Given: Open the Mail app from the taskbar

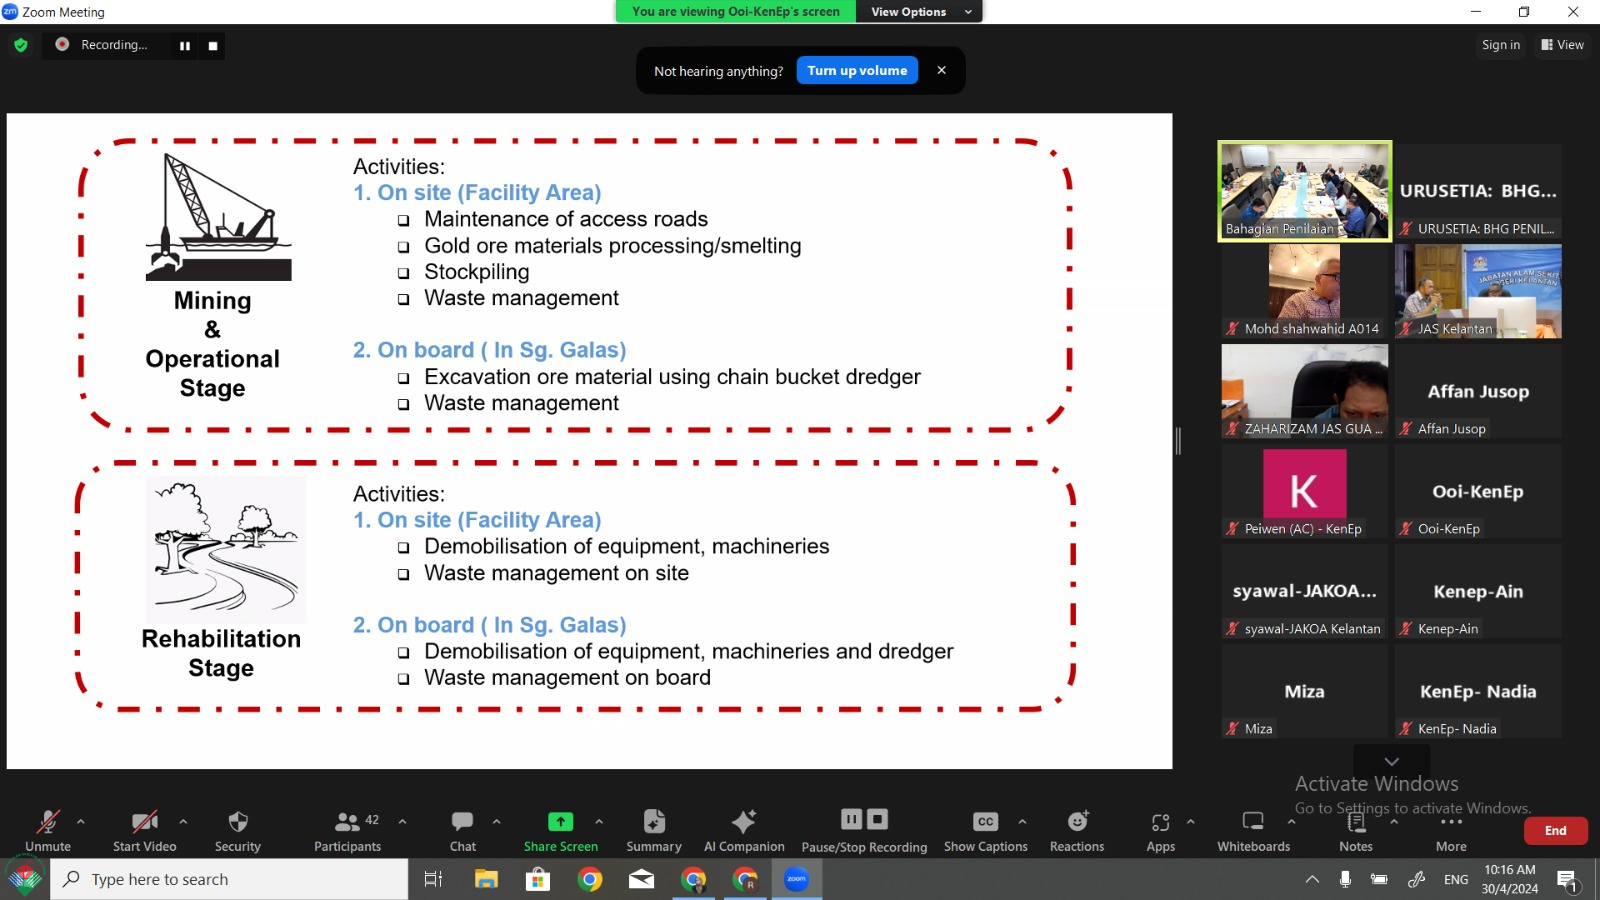Looking at the screenshot, I should [642, 879].
